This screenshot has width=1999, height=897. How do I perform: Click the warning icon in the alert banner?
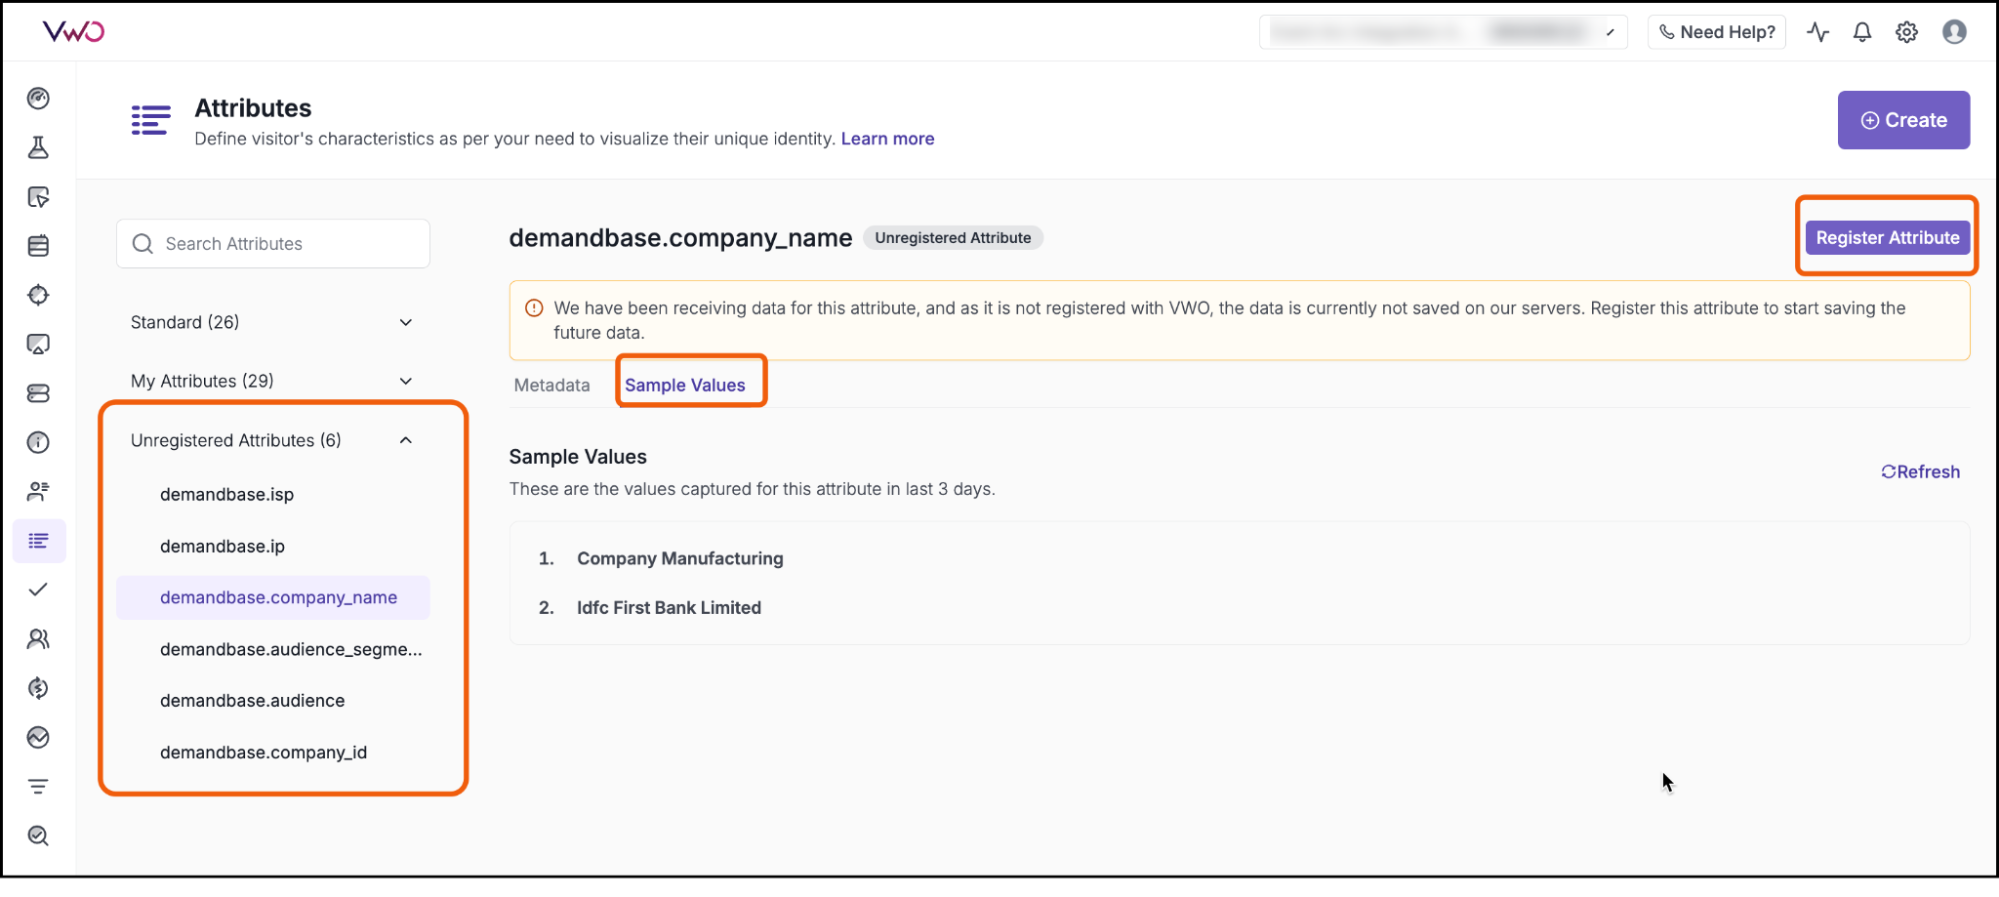point(534,308)
